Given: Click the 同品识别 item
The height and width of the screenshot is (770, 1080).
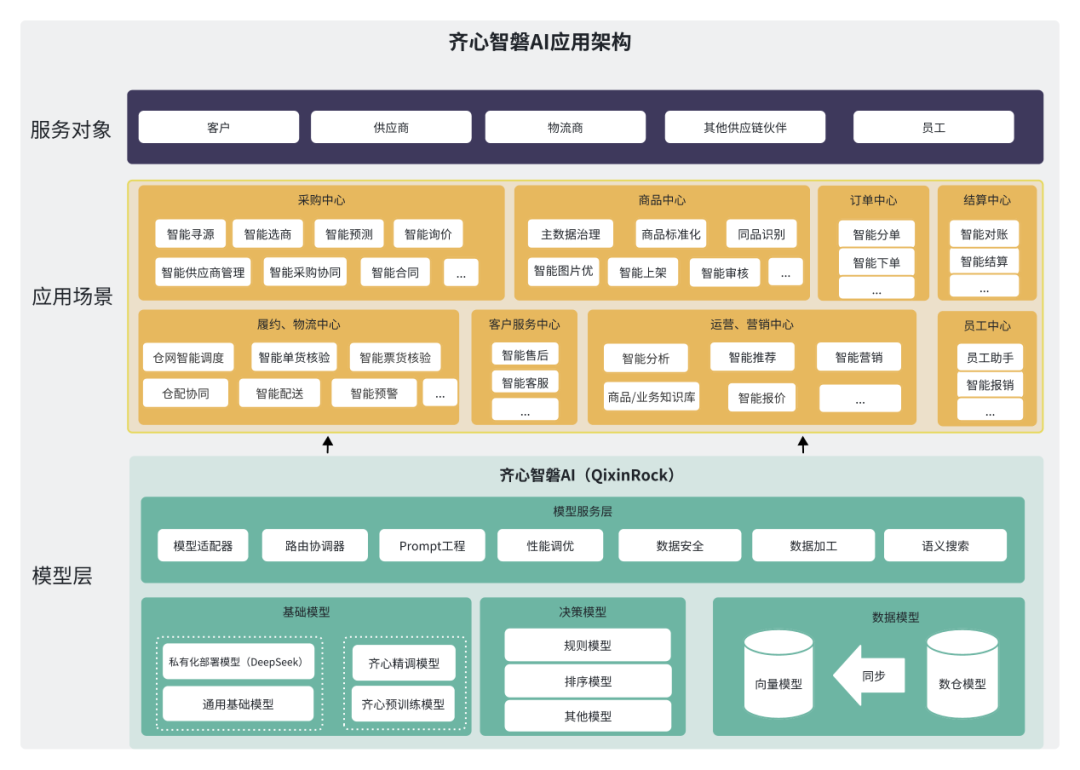Looking at the screenshot, I should coord(761,234).
